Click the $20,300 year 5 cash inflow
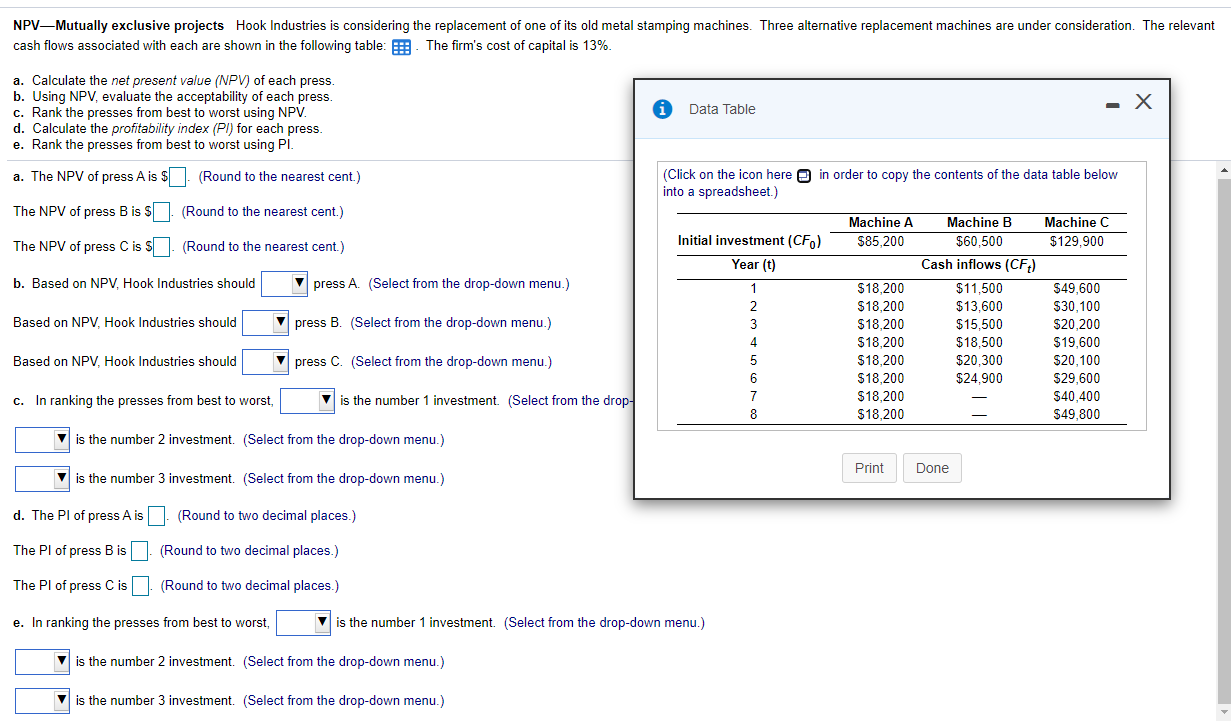The width and height of the screenshot is (1231, 721). click(x=979, y=360)
